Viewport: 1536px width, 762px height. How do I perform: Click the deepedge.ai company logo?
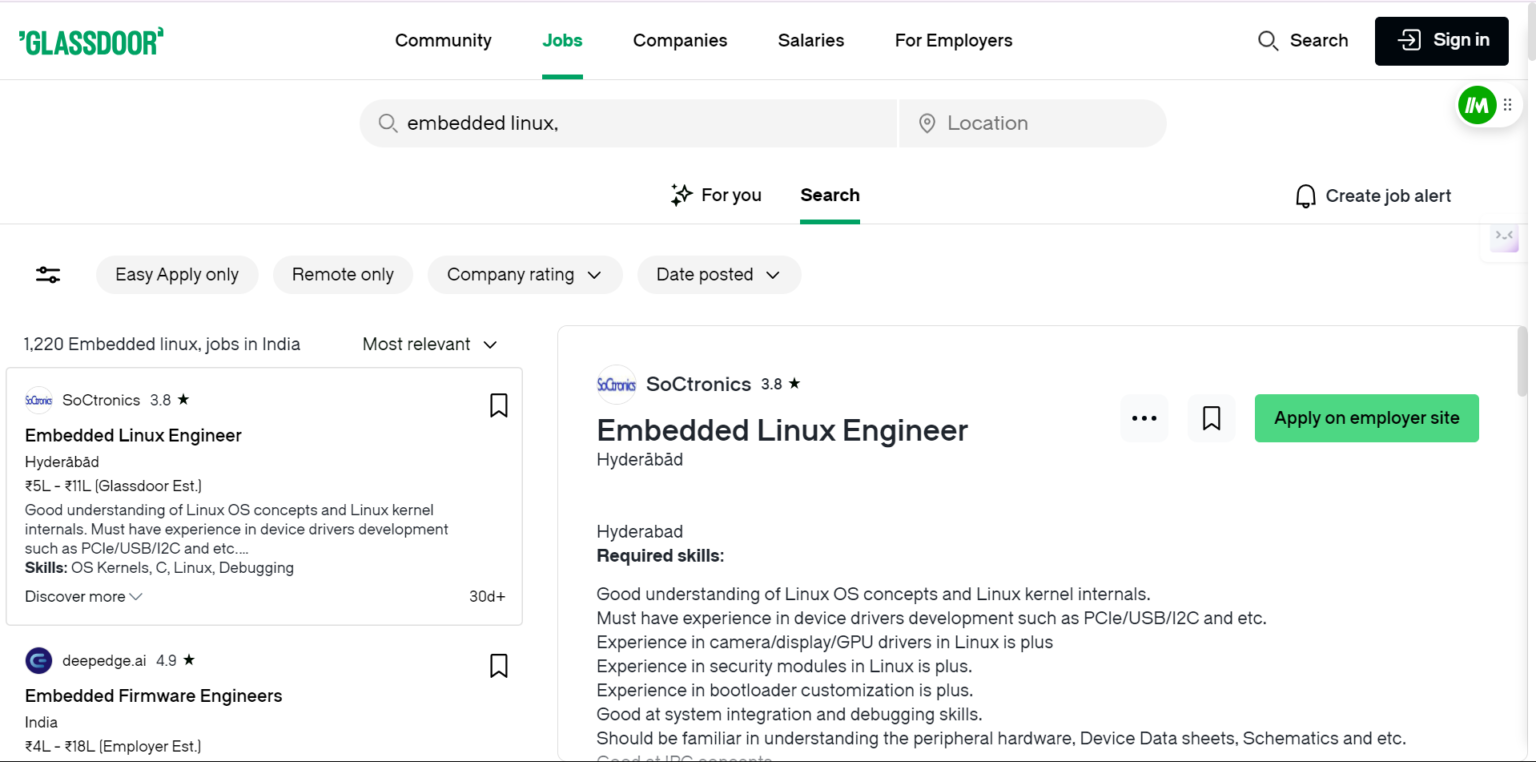[x=38, y=660]
